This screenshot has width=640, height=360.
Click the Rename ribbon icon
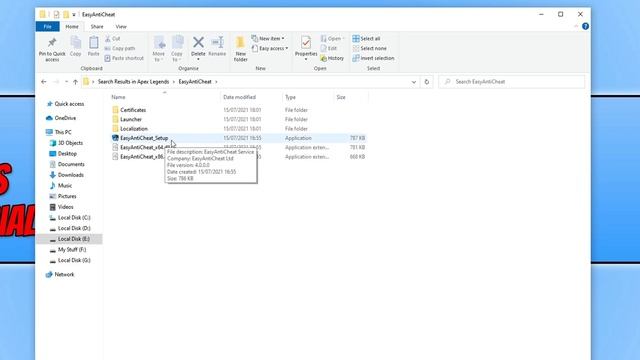[217, 42]
